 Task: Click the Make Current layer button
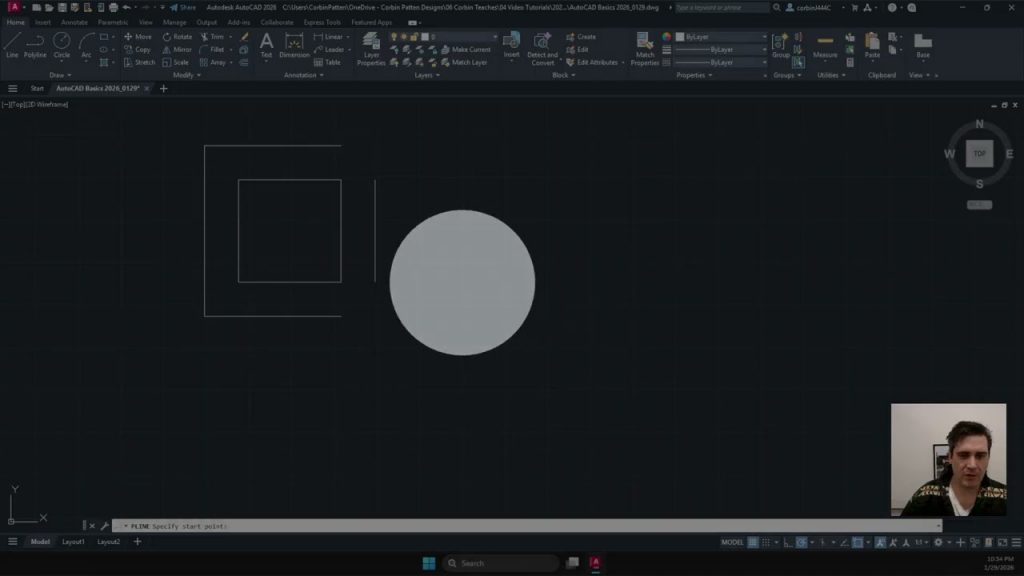(470, 49)
